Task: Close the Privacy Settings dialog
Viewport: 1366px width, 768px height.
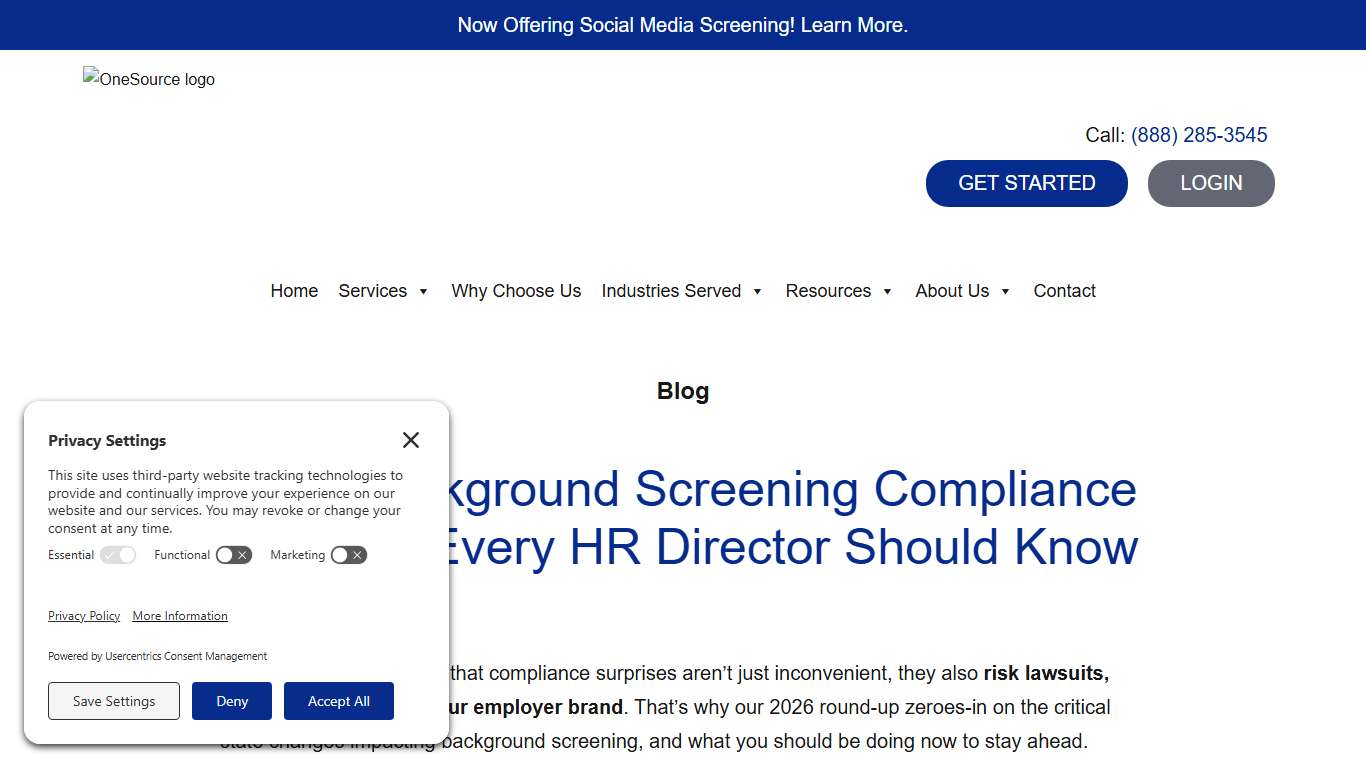Action: pos(410,440)
